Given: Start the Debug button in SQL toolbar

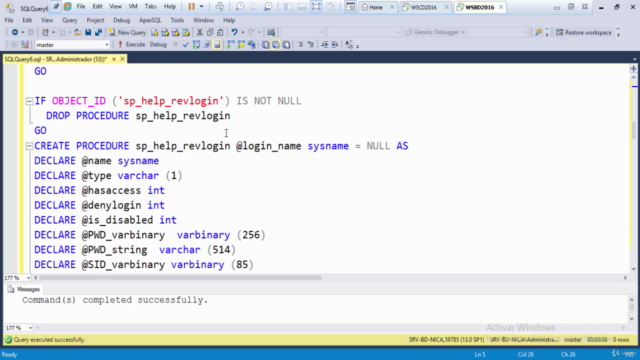Looking at the screenshot, I should (x=158, y=44).
